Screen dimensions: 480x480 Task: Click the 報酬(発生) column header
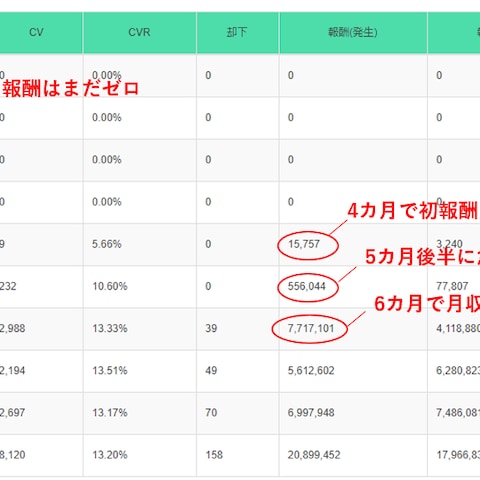[x=353, y=32]
